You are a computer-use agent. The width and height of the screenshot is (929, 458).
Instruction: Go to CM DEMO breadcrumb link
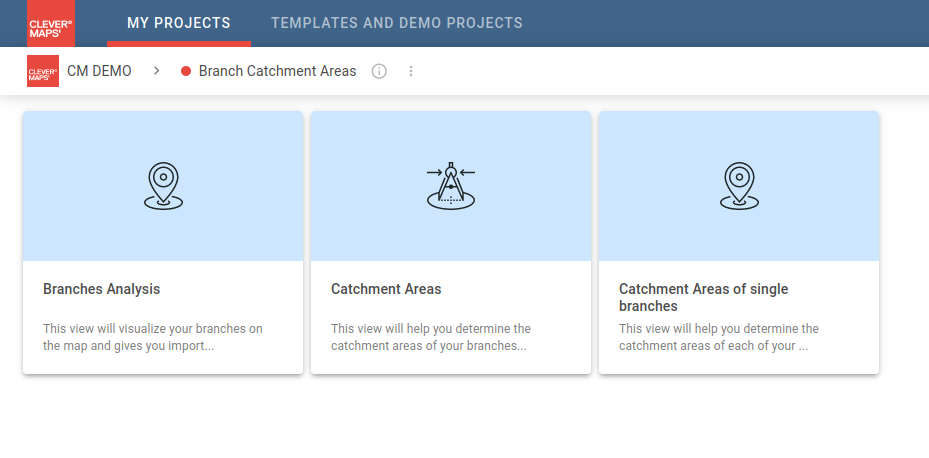click(x=99, y=71)
